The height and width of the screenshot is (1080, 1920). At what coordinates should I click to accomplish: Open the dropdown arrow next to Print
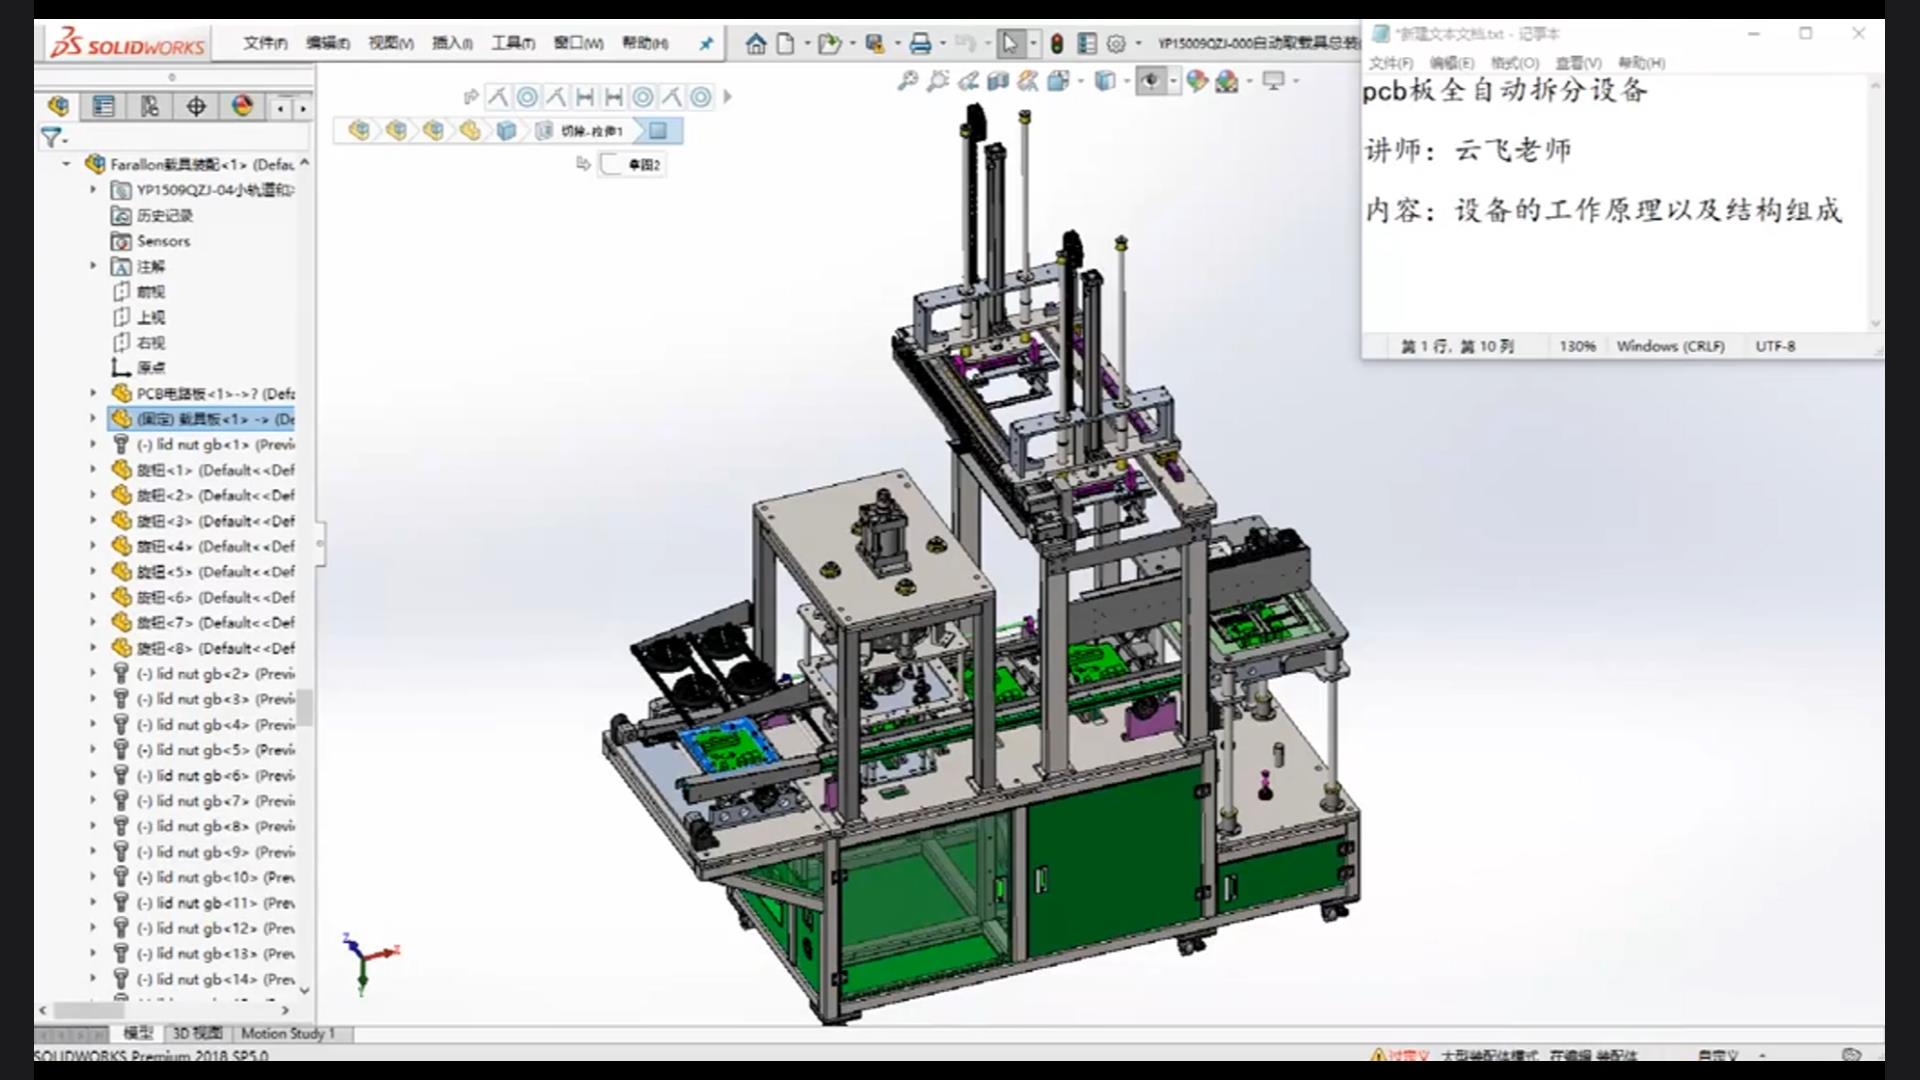(942, 43)
